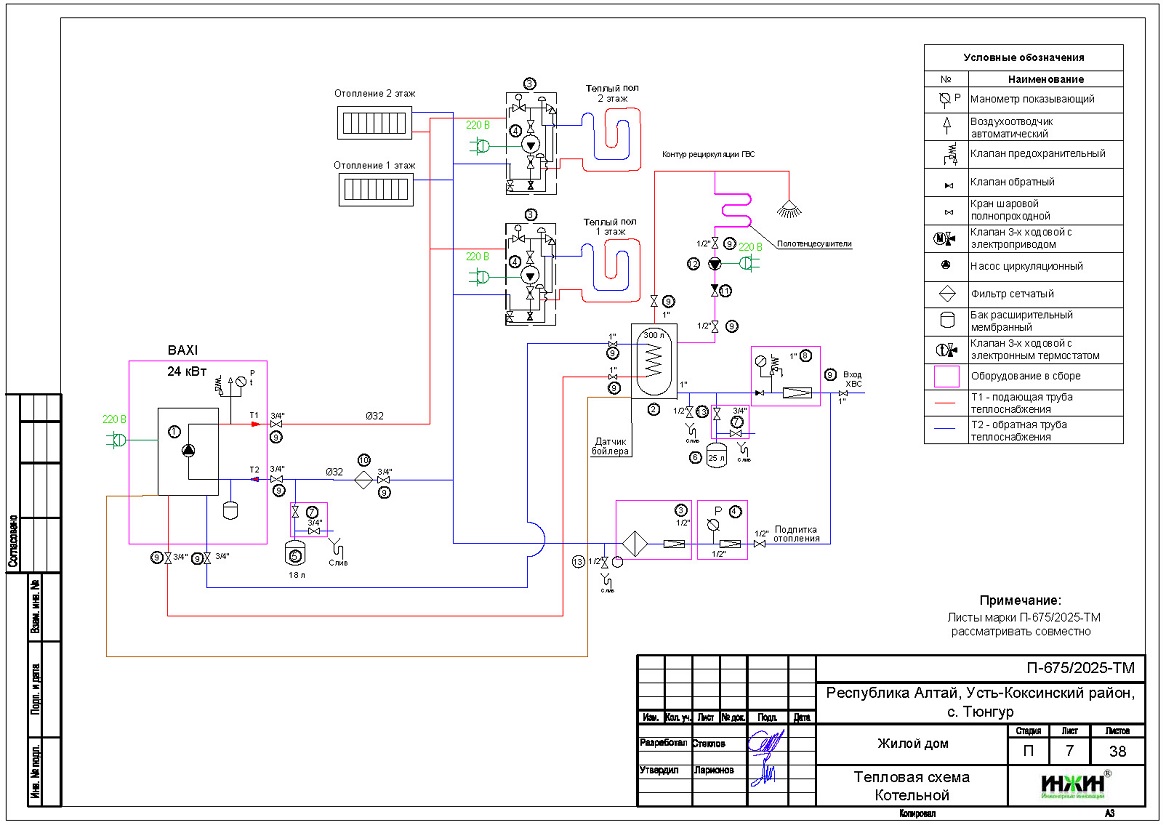Click the 'Тепловая схема Котельной' title cell
Screen dimensions: 1166x825
click(910, 786)
